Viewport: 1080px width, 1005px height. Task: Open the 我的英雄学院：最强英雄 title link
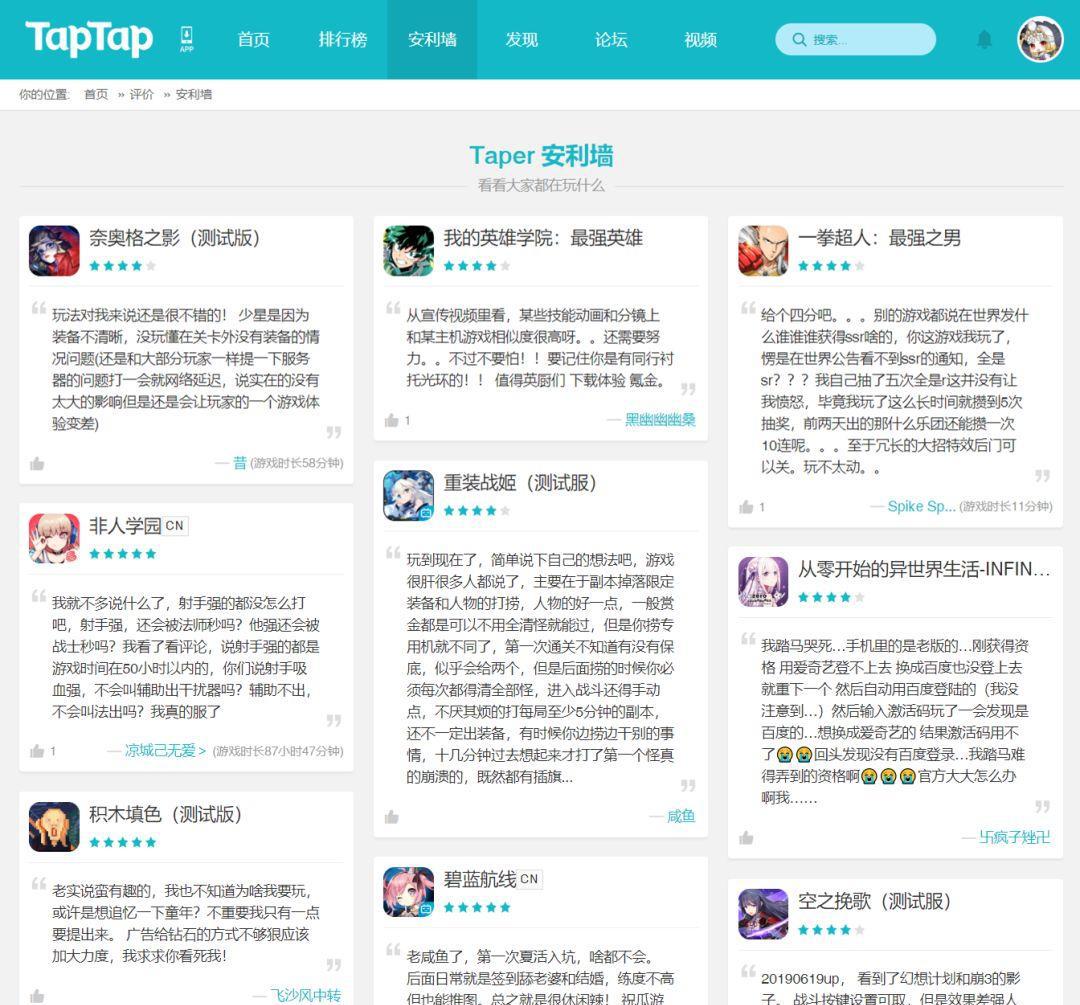(543, 238)
